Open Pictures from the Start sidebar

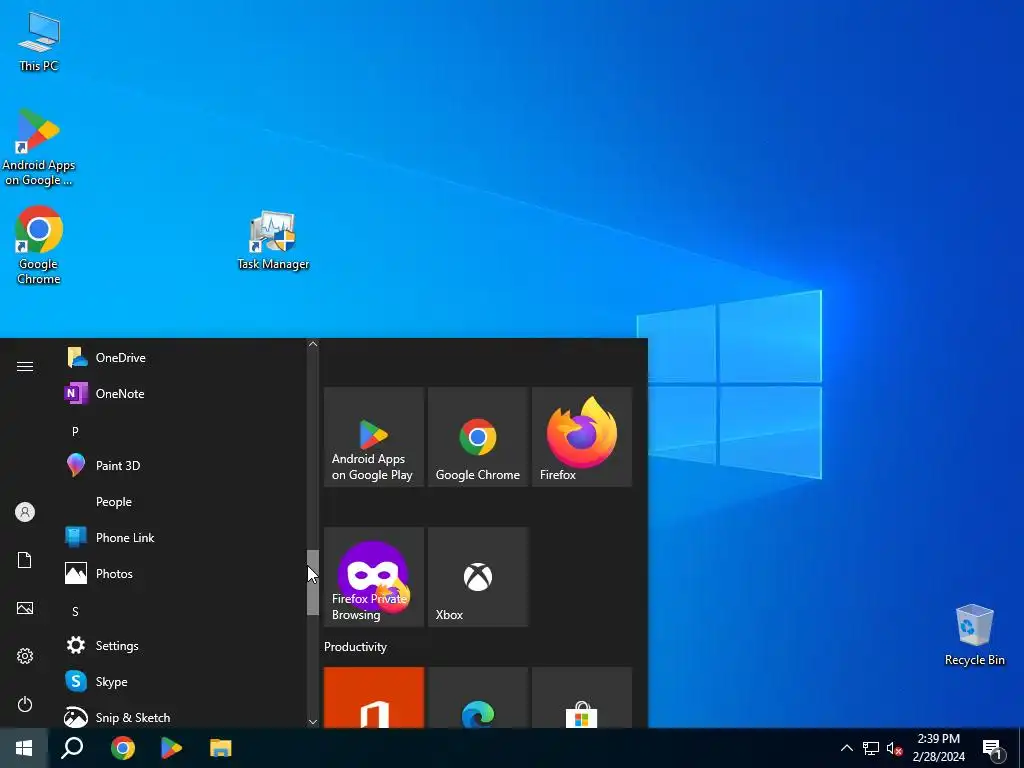pos(25,608)
